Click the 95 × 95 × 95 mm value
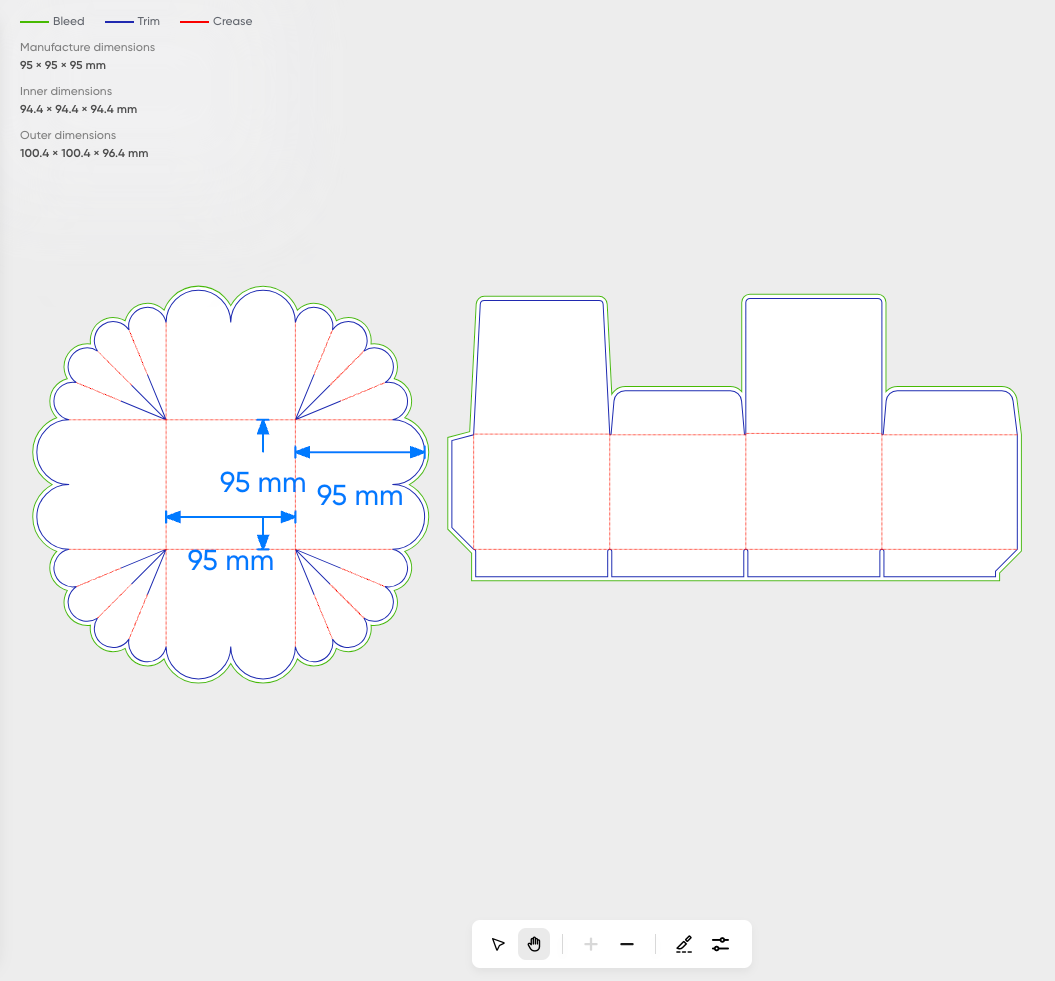Screen dimensions: 1055x981 click(62, 65)
